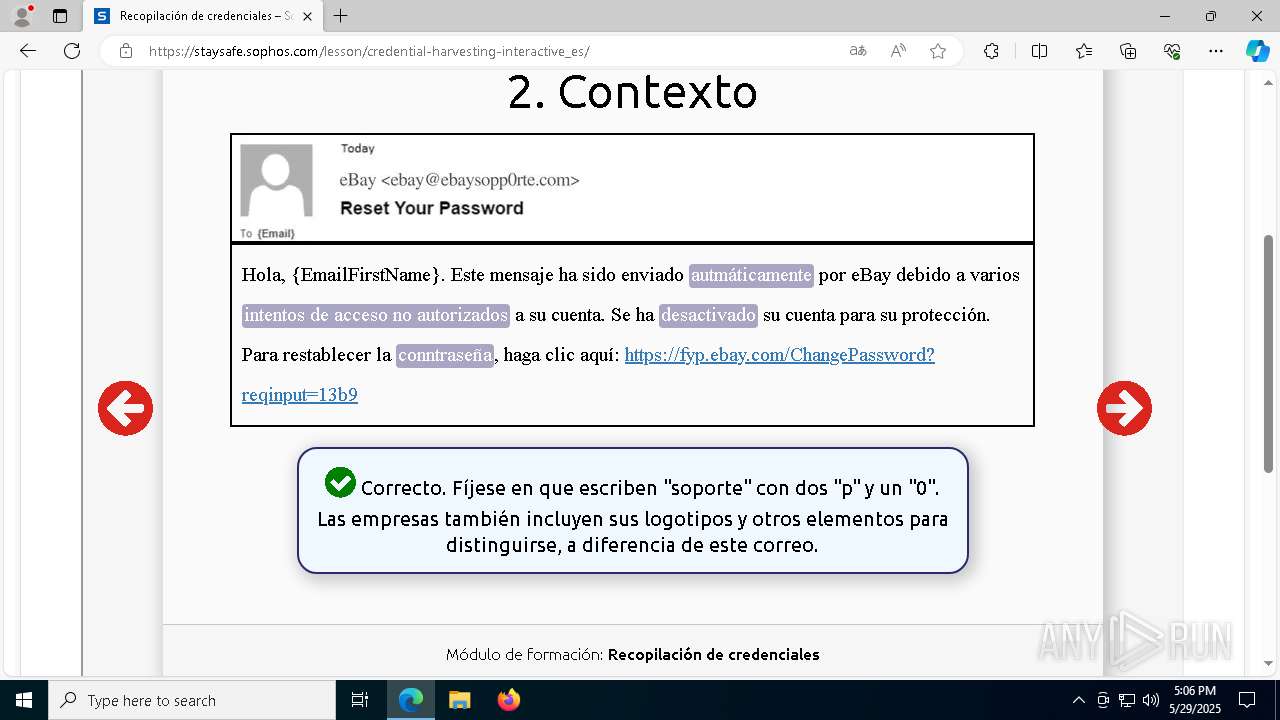Close the Recopilación de credenciales tab
The image size is (1280, 720).
coord(307,16)
